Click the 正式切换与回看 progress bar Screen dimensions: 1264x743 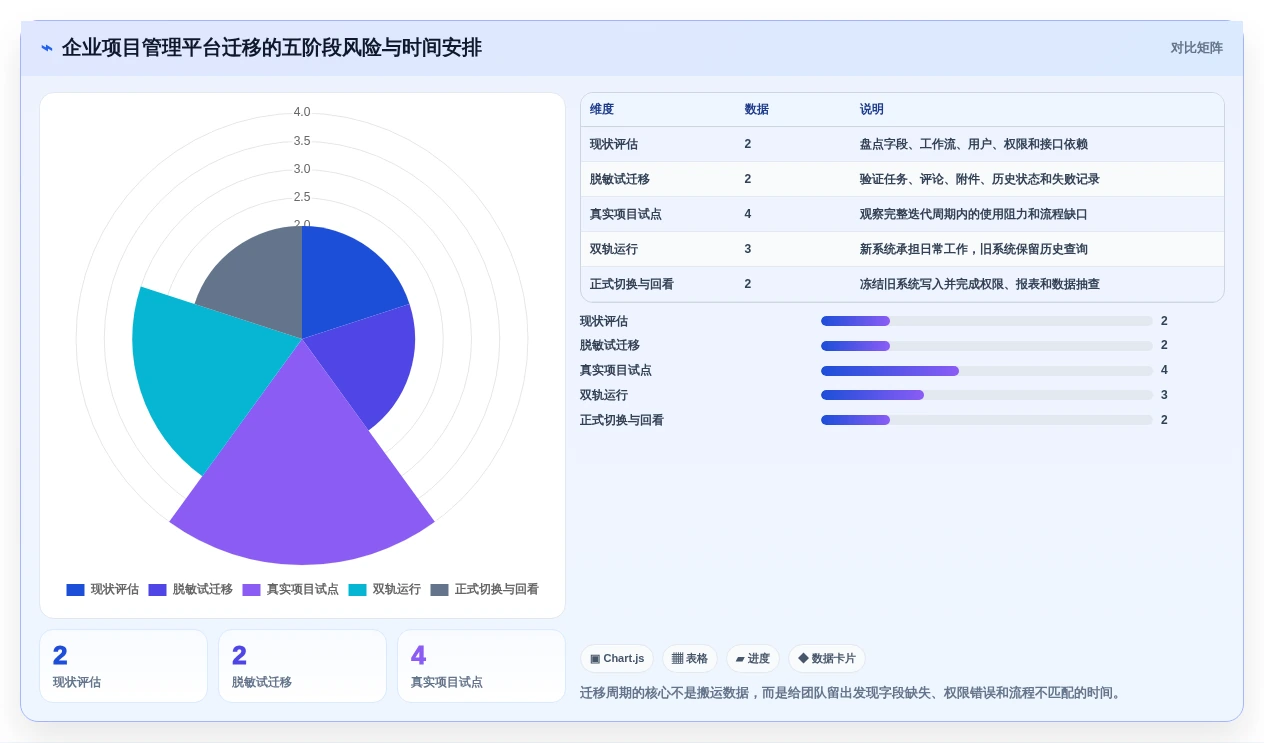(x=987, y=420)
